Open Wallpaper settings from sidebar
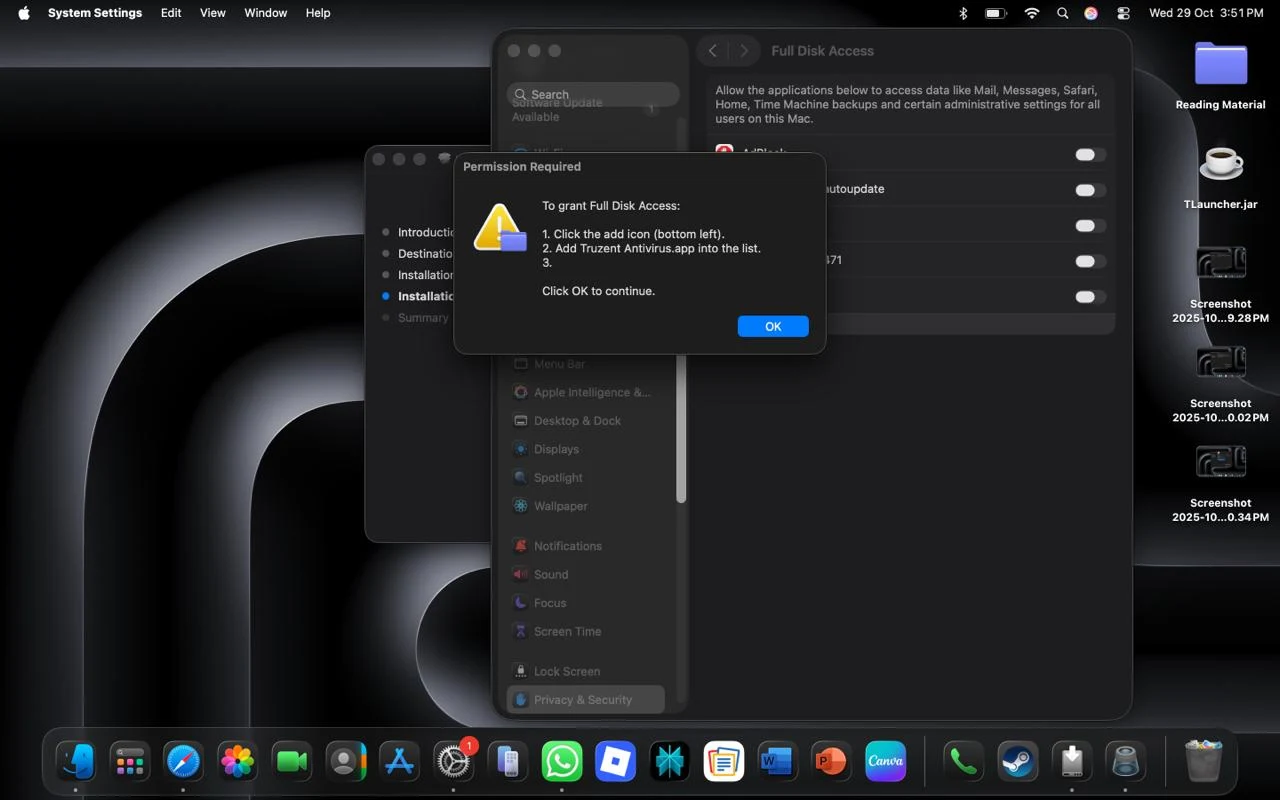Image resolution: width=1280 pixels, height=800 pixels. (560, 506)
